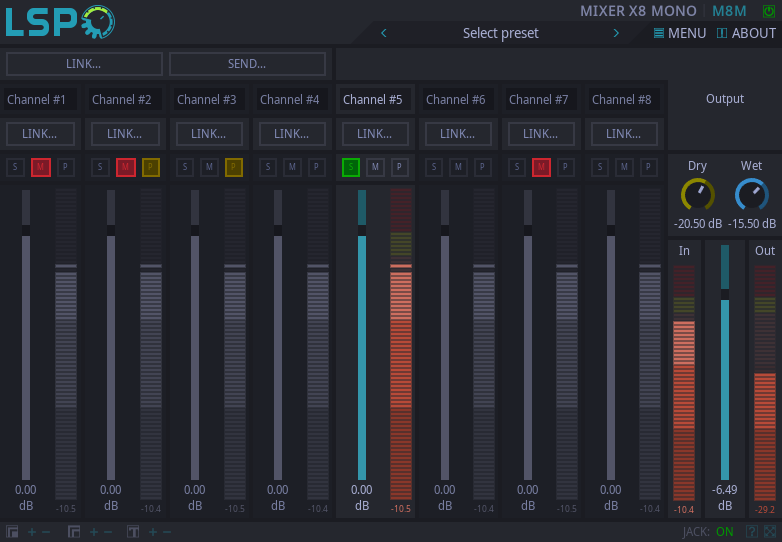Viewport: 782px width, 542px height.
Task: Toggle phase invert on Channel #3
Action: tap(233, 167)
